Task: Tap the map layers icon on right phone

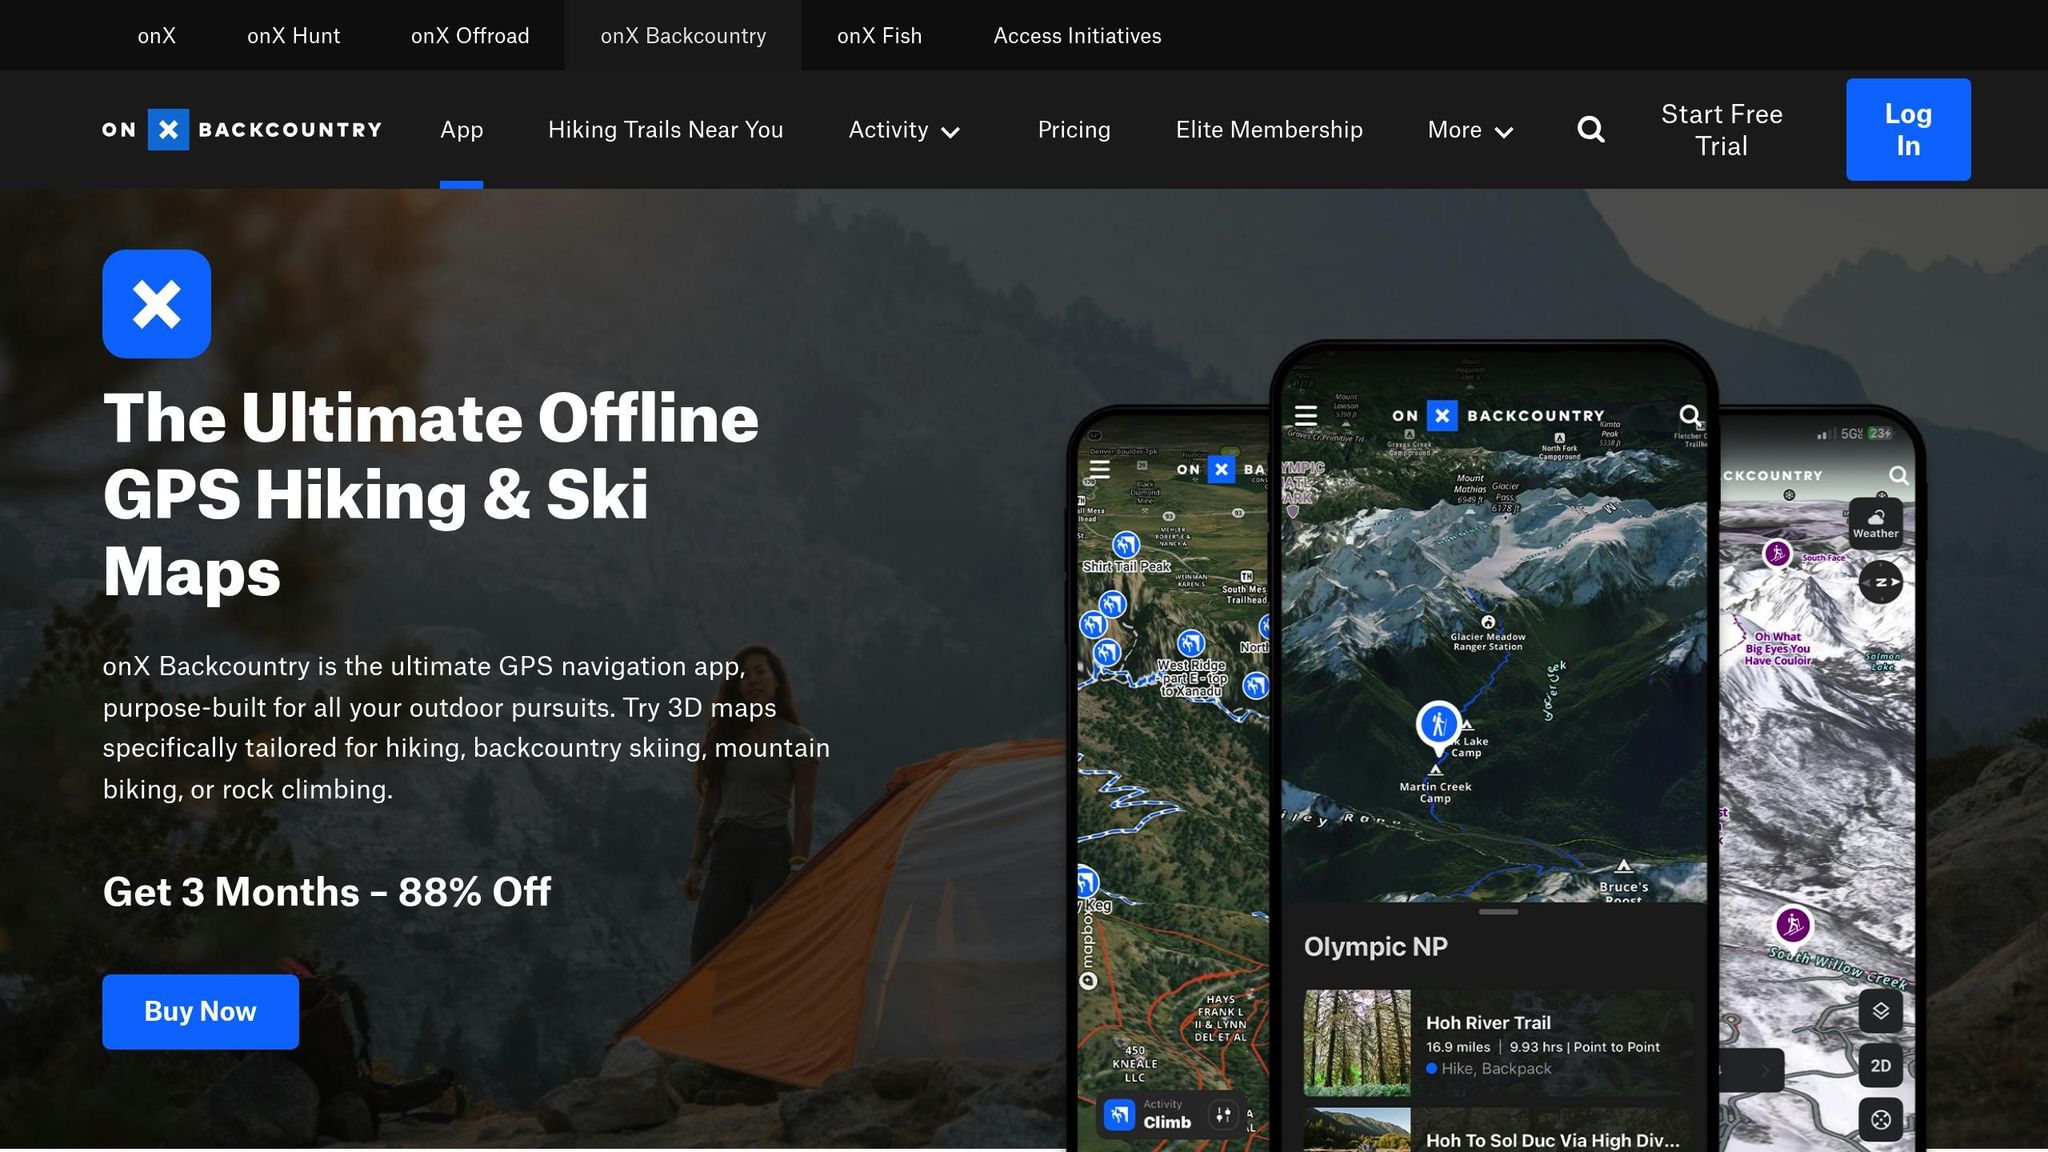Action: 1880,1011
